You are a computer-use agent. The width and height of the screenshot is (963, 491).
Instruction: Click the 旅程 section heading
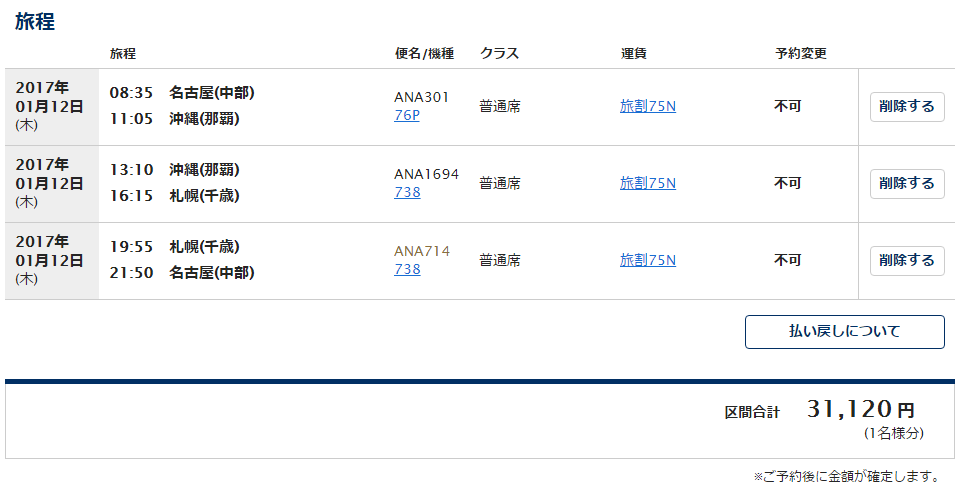[x=35, y=22]
